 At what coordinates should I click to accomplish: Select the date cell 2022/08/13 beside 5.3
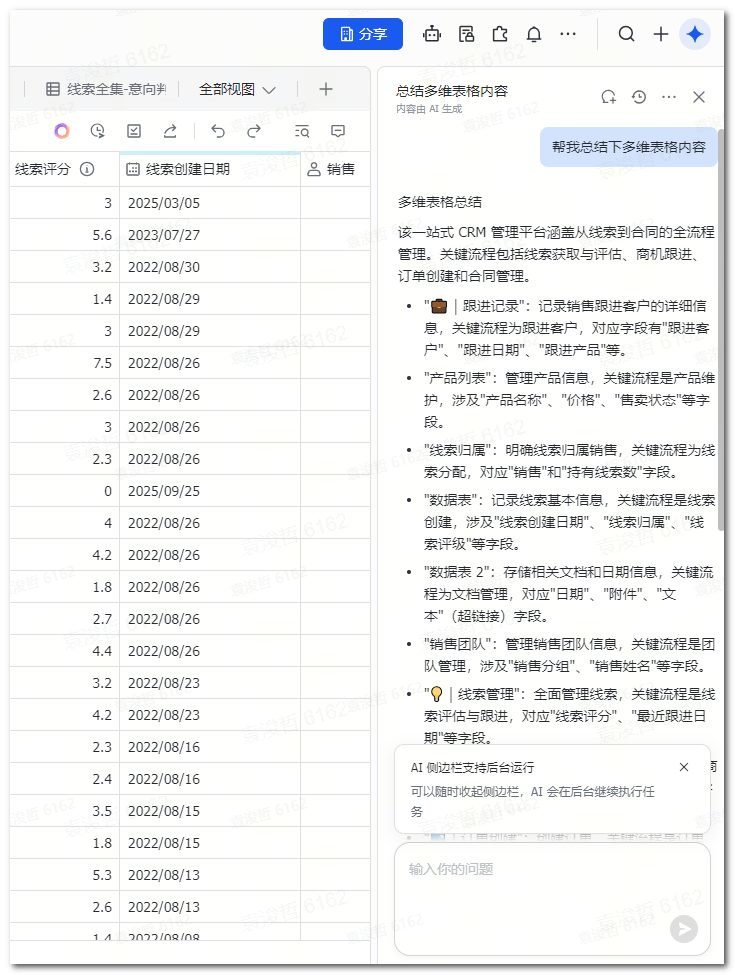coord(210,875)
